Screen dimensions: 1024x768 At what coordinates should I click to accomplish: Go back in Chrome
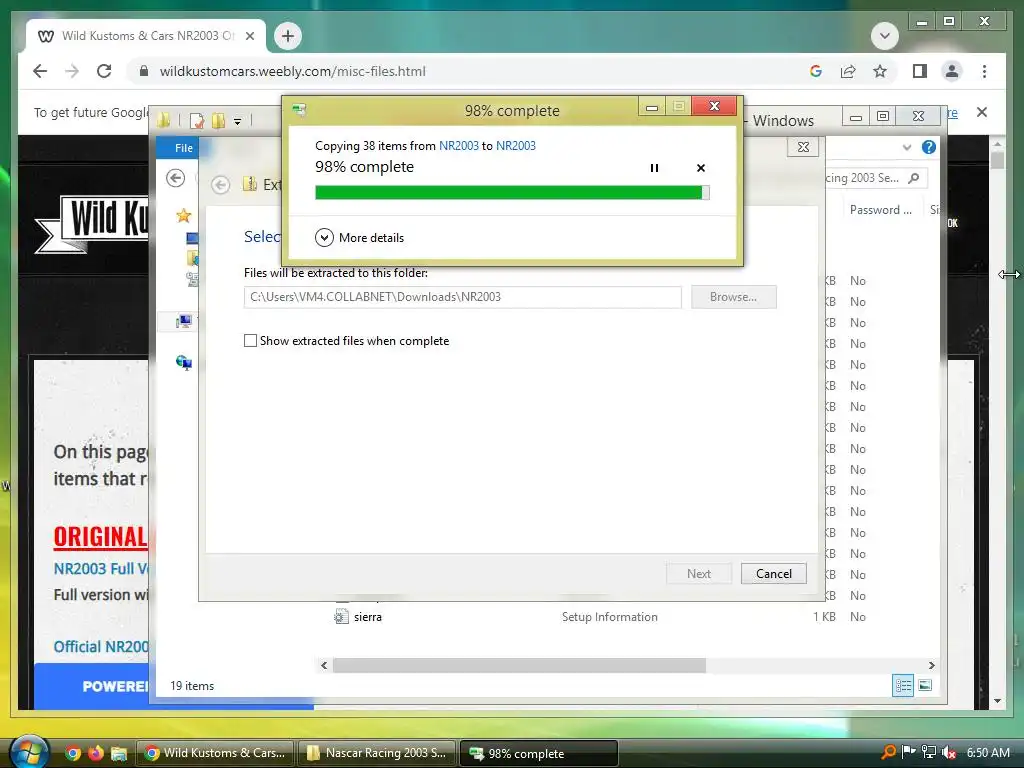click(x=40, y=71)
